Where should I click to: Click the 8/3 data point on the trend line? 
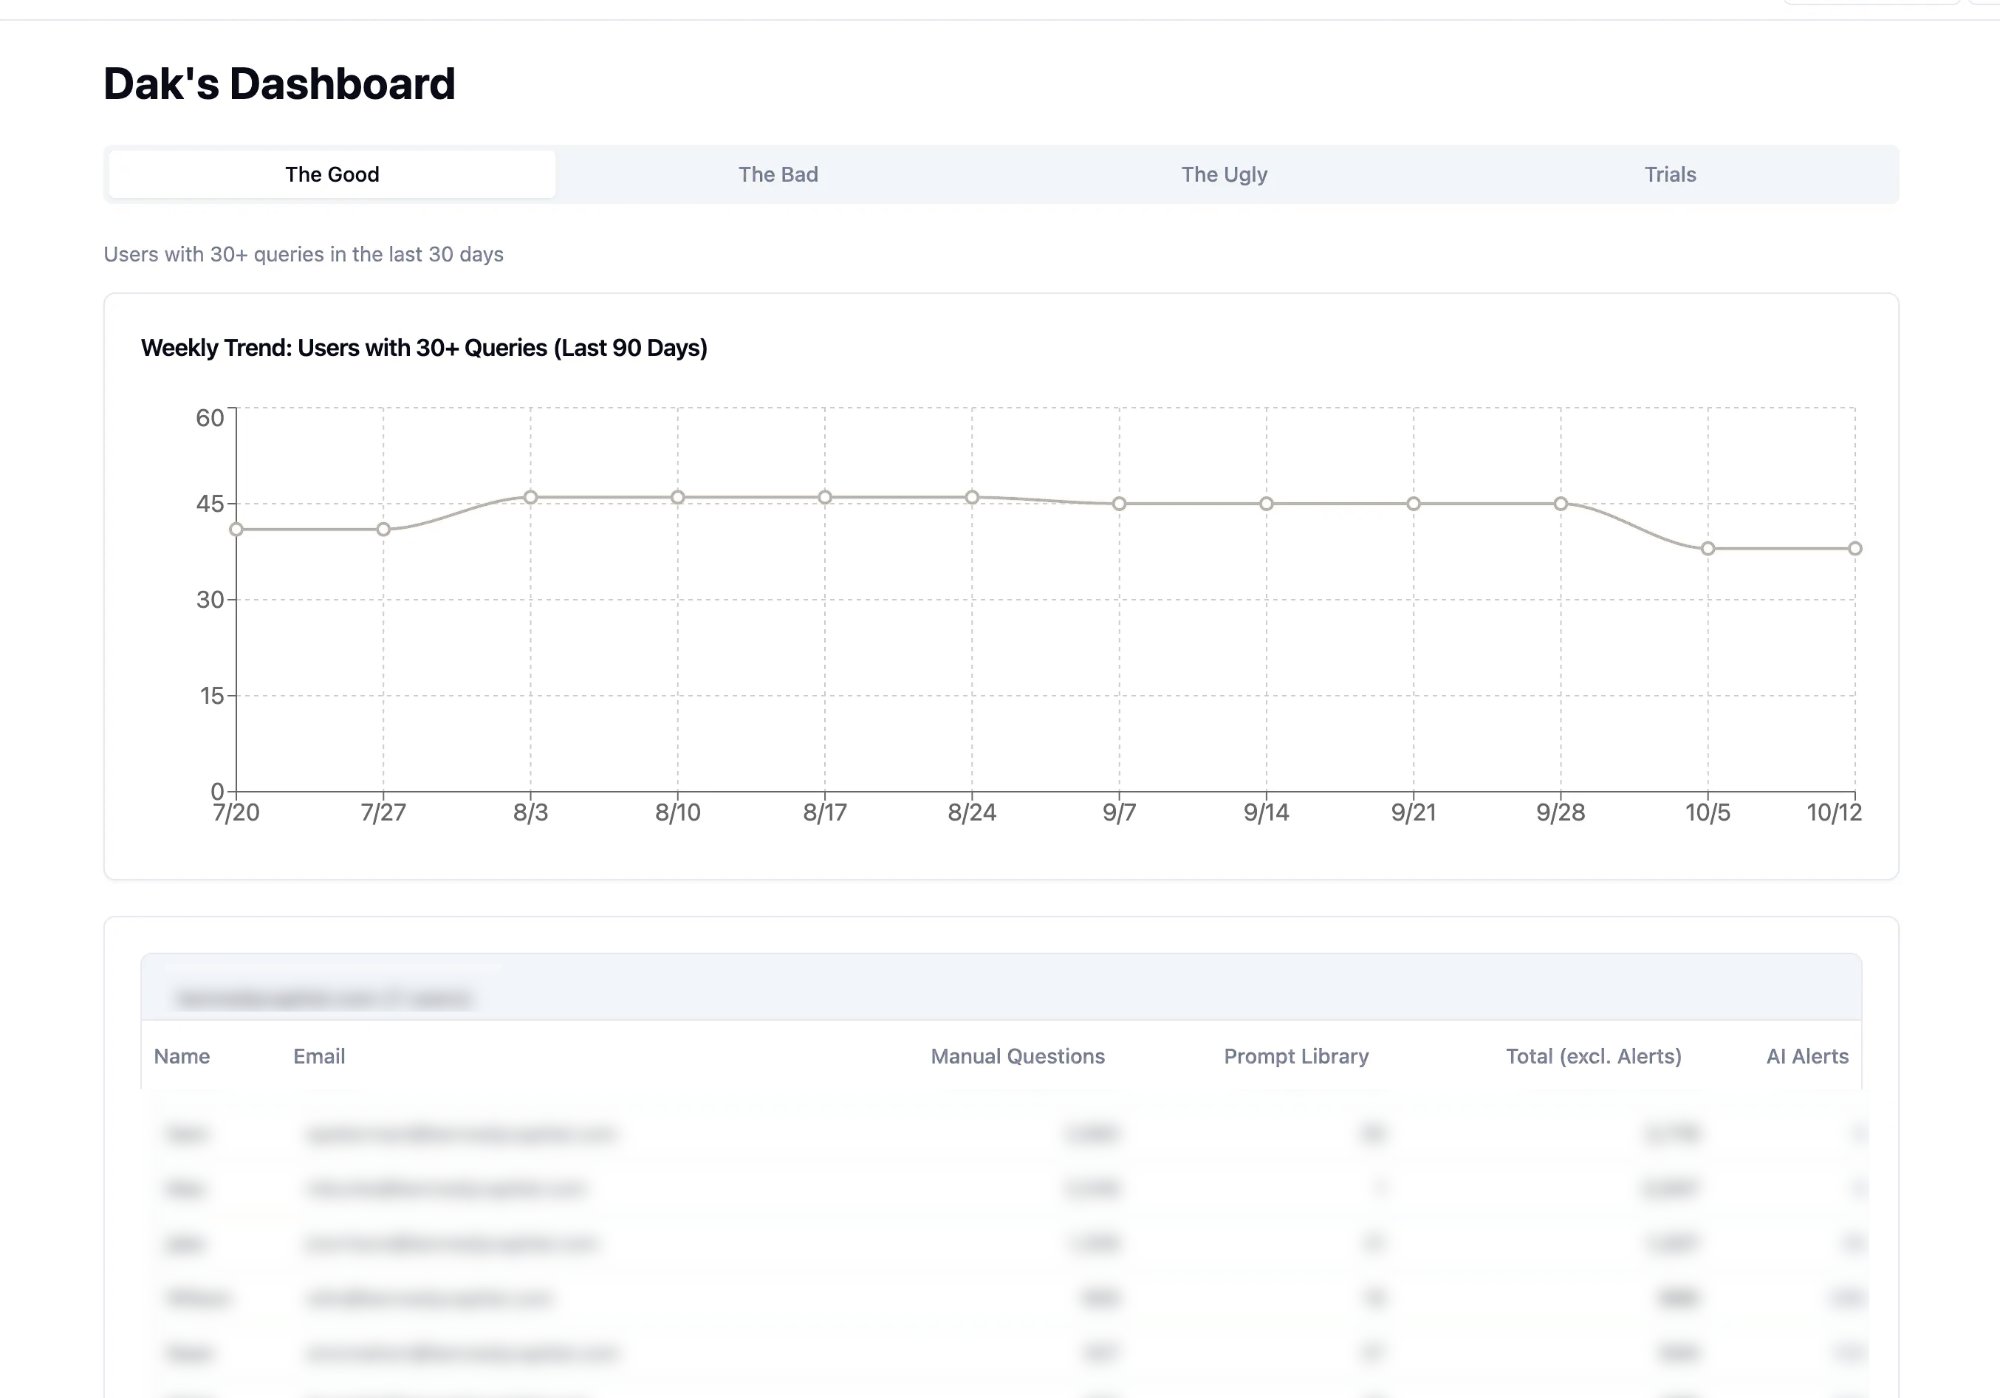click(530, 495)
